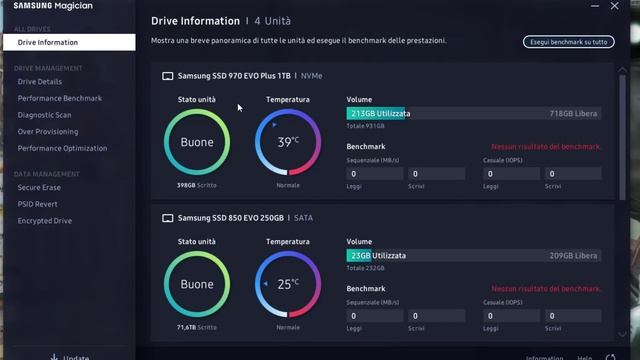The image size is (640, 360).
Task: Click 970 EVO Casuale Scrivi value field
Action: [x=573, y=174]
